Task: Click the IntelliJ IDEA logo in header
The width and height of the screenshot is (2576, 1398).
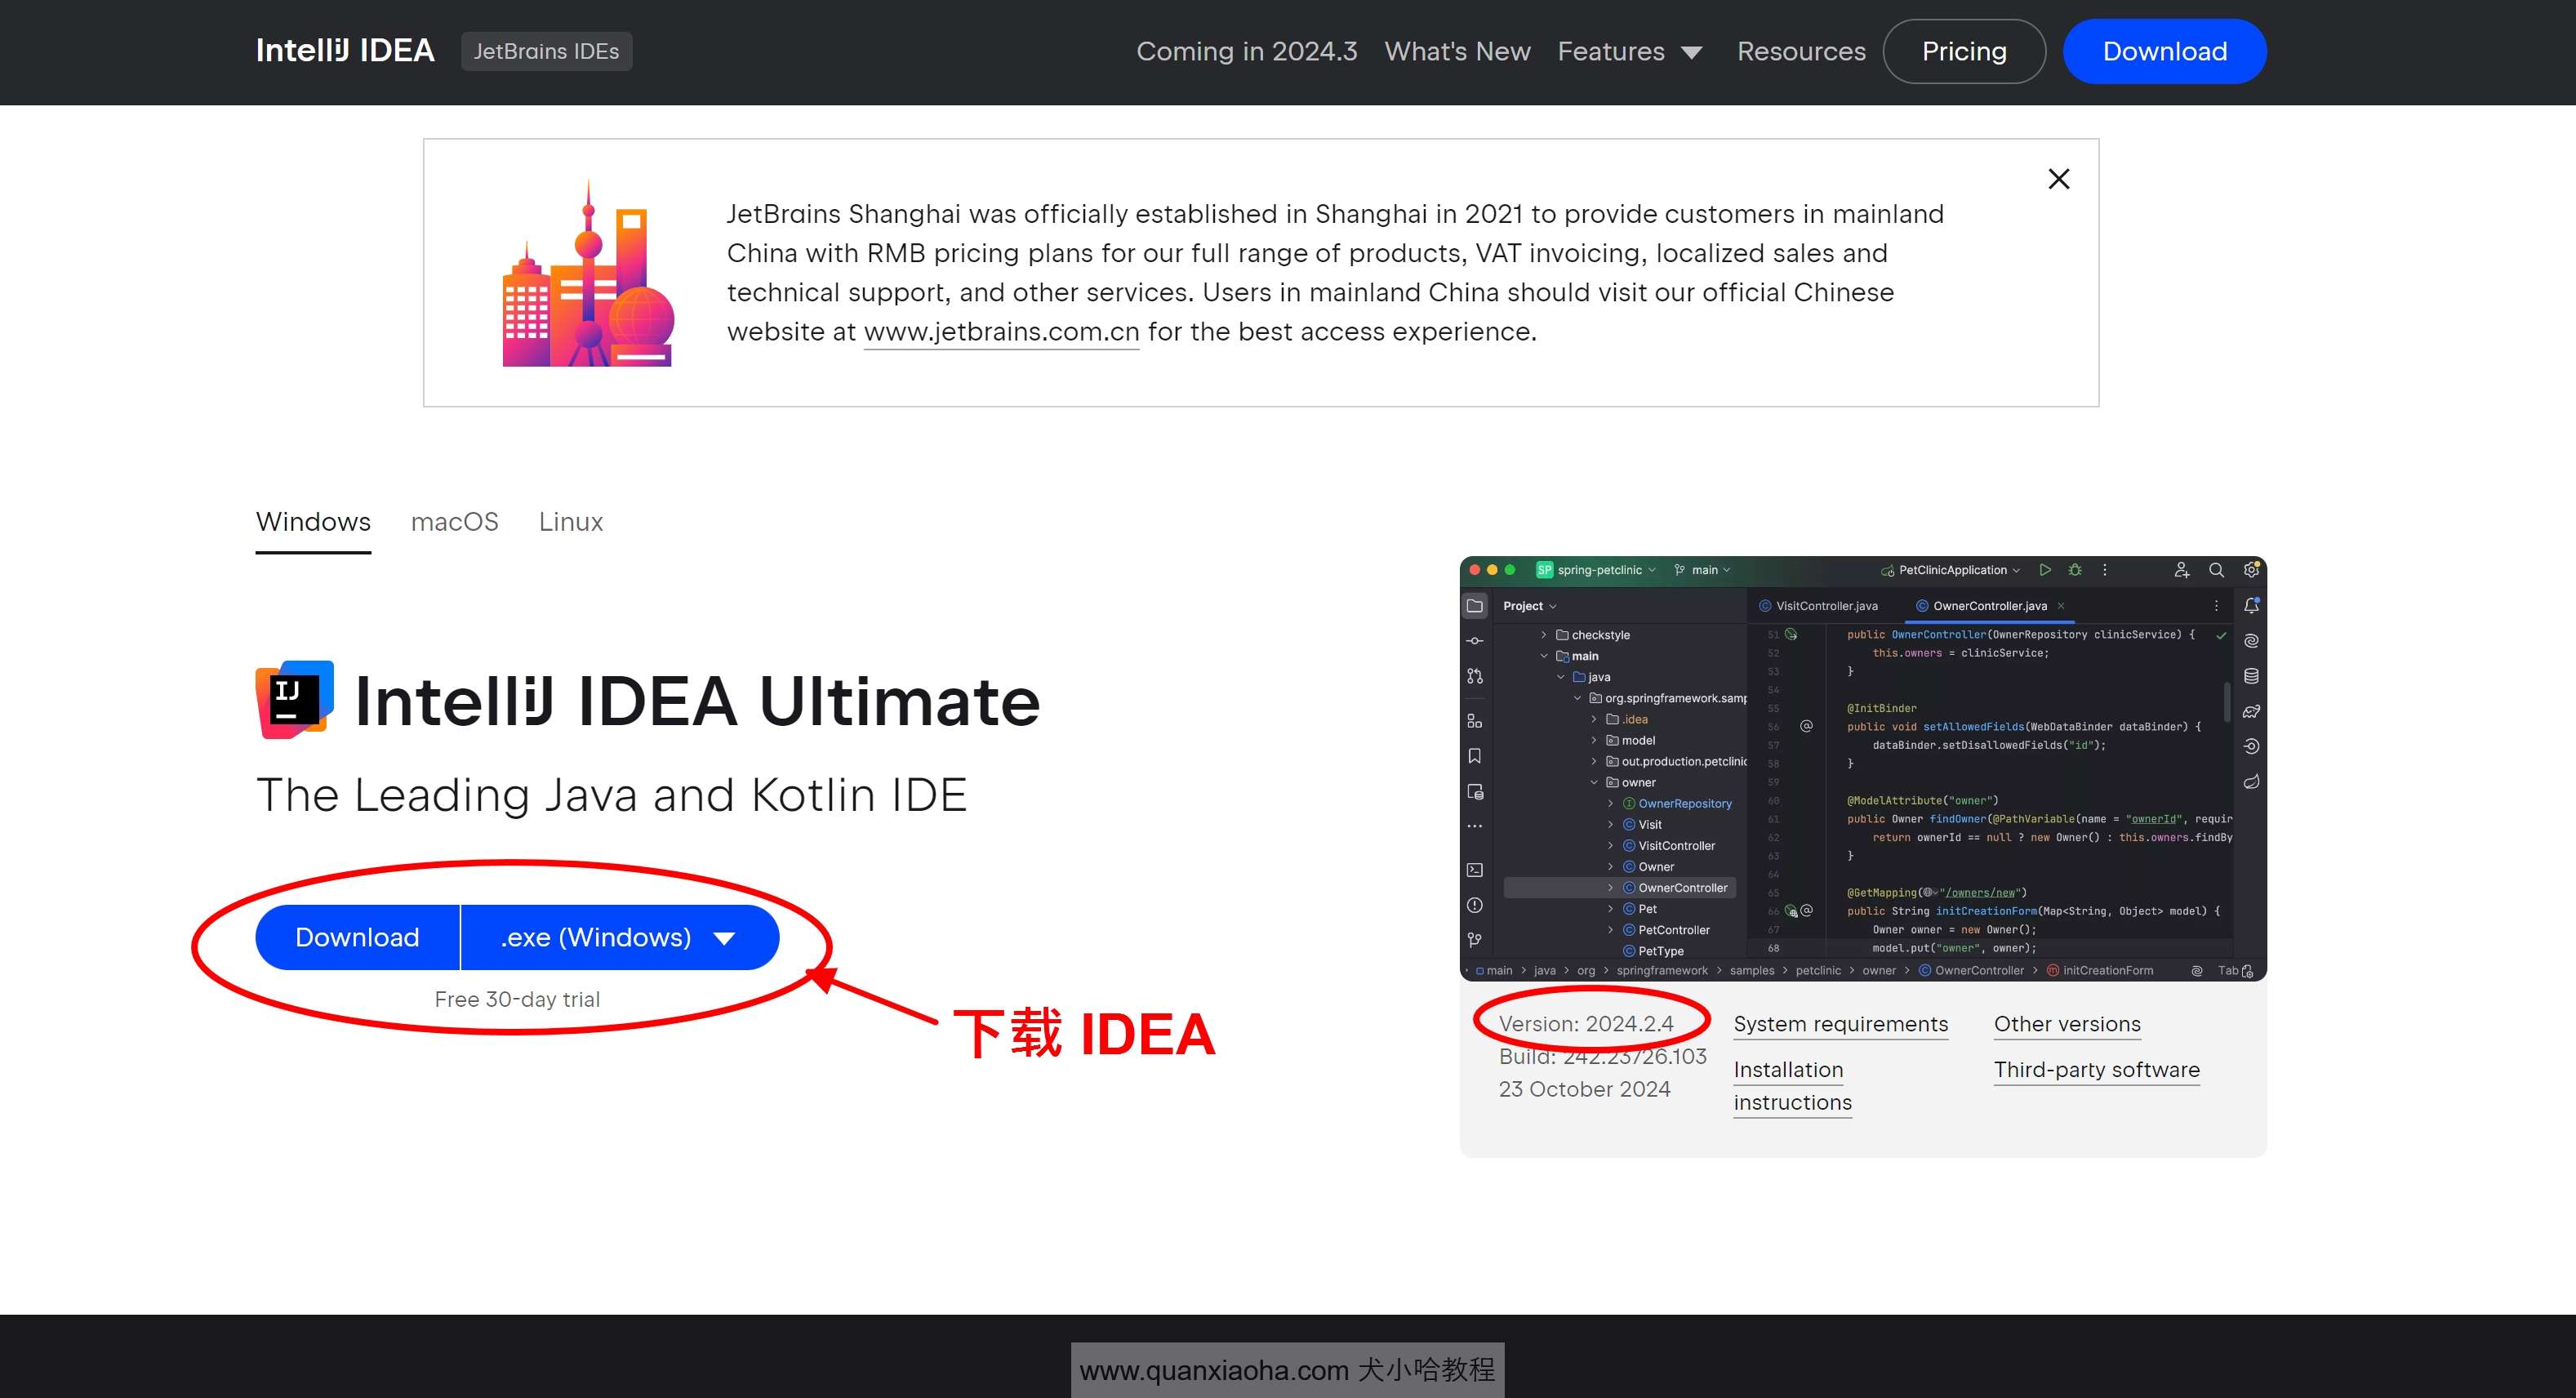Action: pos(345,50)
